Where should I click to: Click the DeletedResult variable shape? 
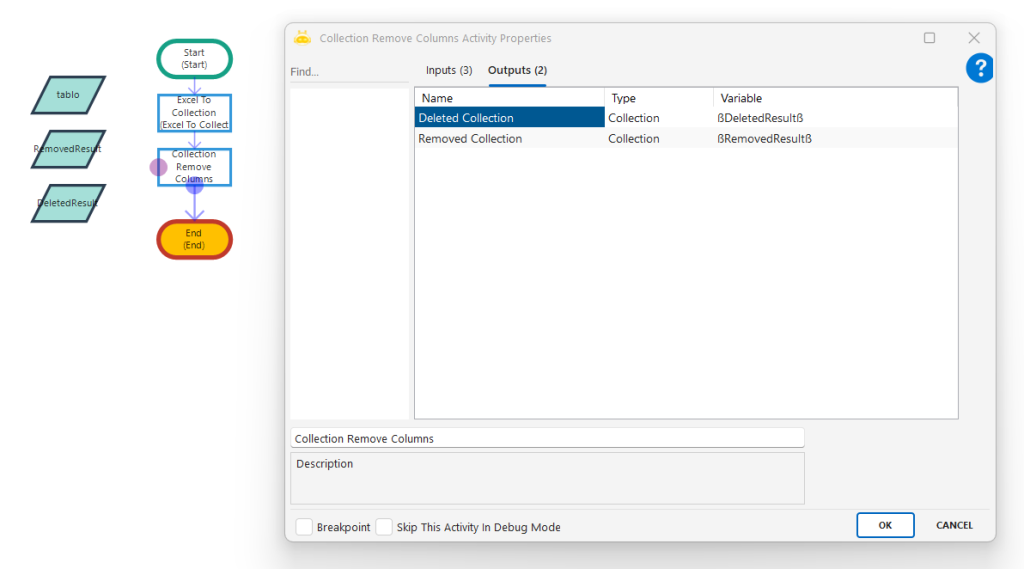click(x=68, y=203)
